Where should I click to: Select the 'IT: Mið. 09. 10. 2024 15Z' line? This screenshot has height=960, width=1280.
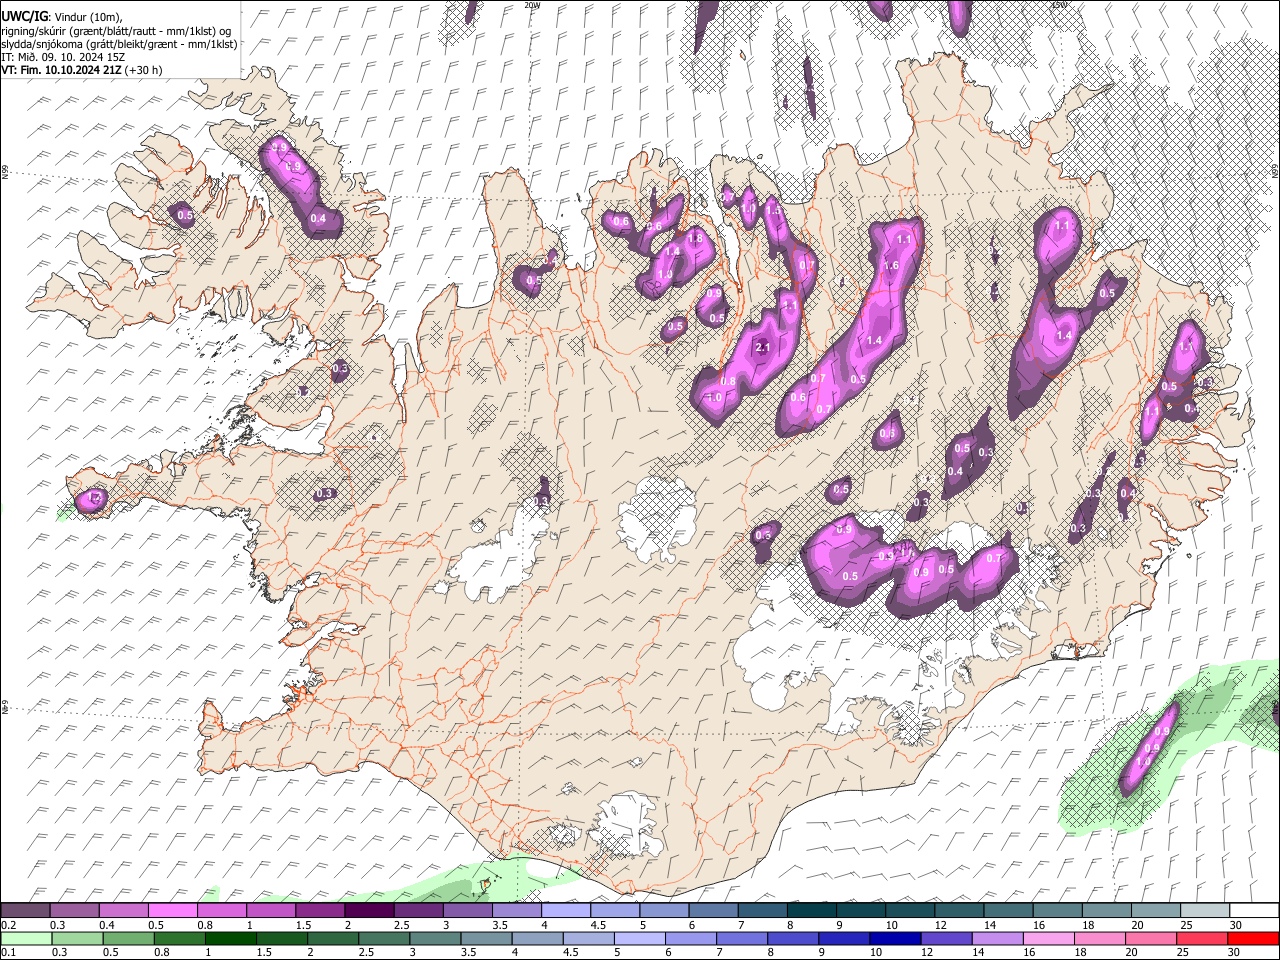click(63, 57)
